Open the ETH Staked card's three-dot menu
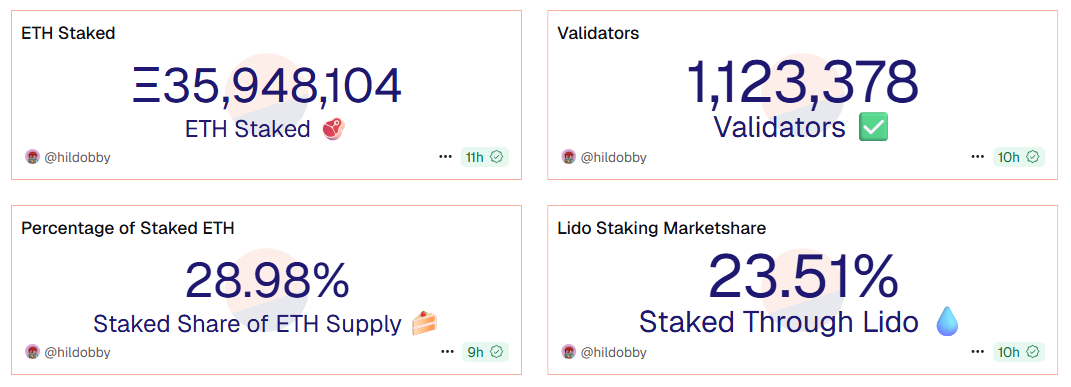 tap(445, 157)
